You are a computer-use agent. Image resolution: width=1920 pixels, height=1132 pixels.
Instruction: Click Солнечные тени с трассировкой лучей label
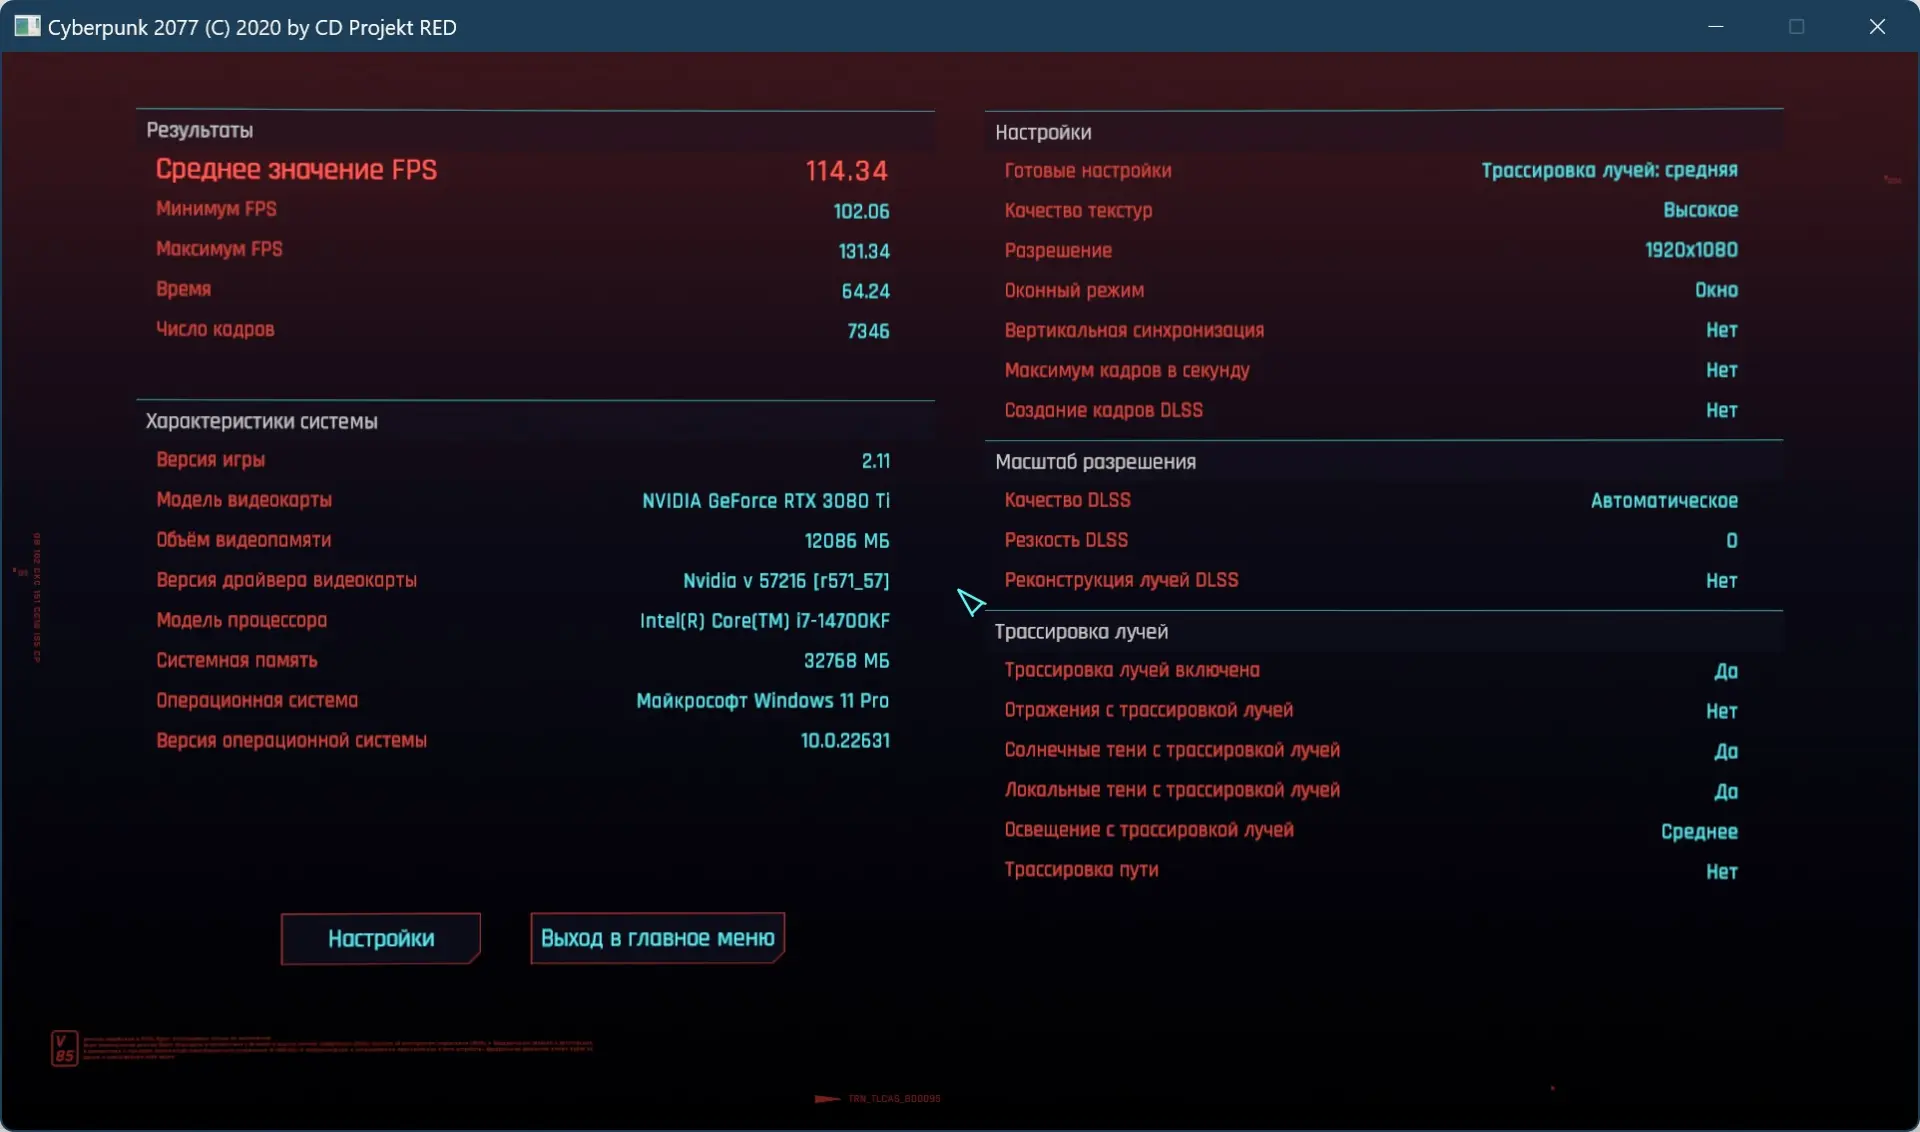1172,750
